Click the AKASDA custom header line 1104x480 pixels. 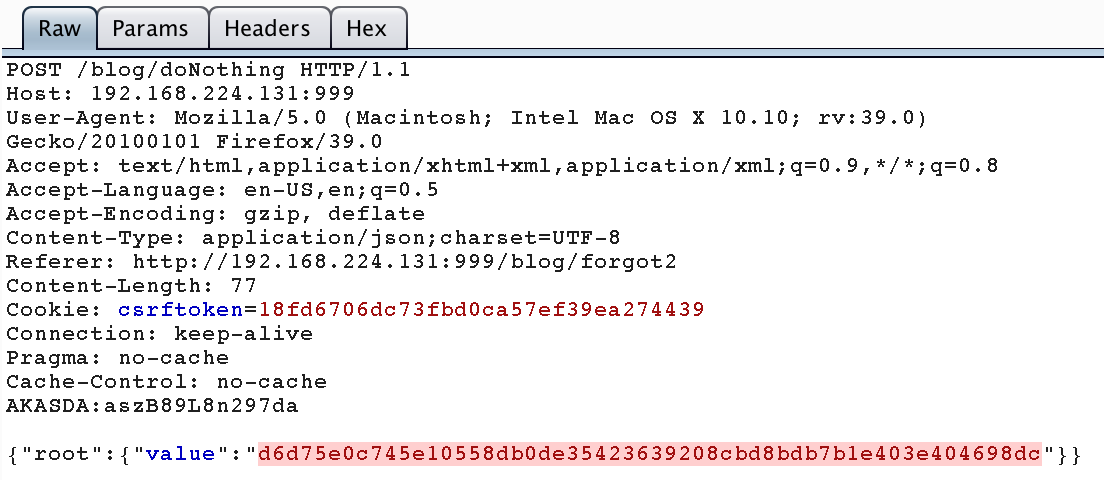(152, 405)
